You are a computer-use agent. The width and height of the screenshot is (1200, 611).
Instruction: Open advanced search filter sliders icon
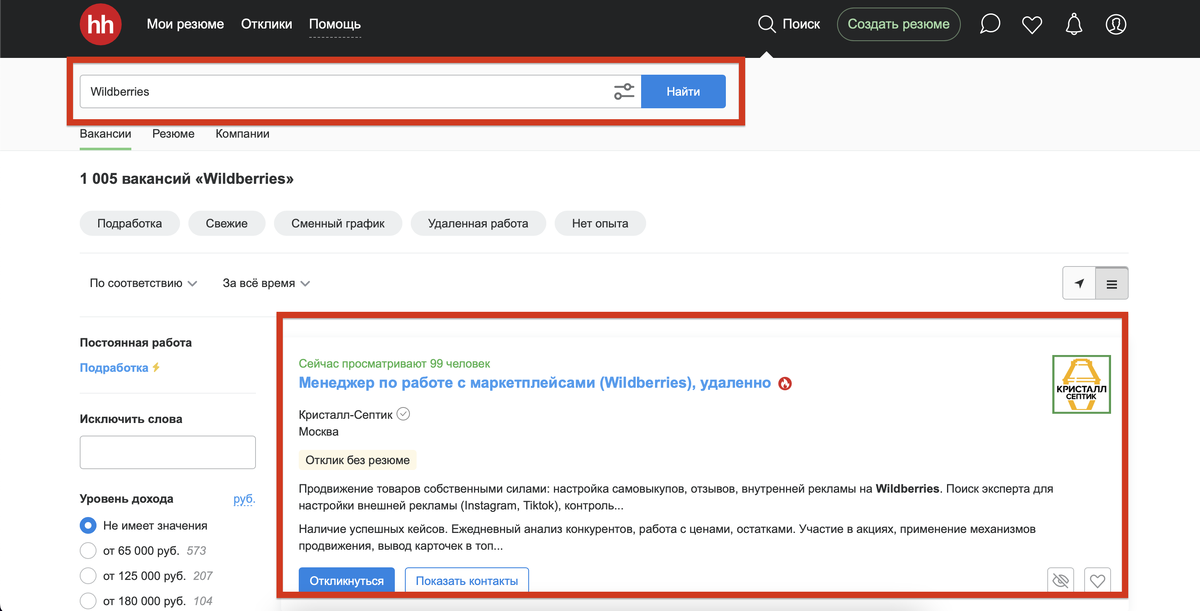(x=624, y=92)
